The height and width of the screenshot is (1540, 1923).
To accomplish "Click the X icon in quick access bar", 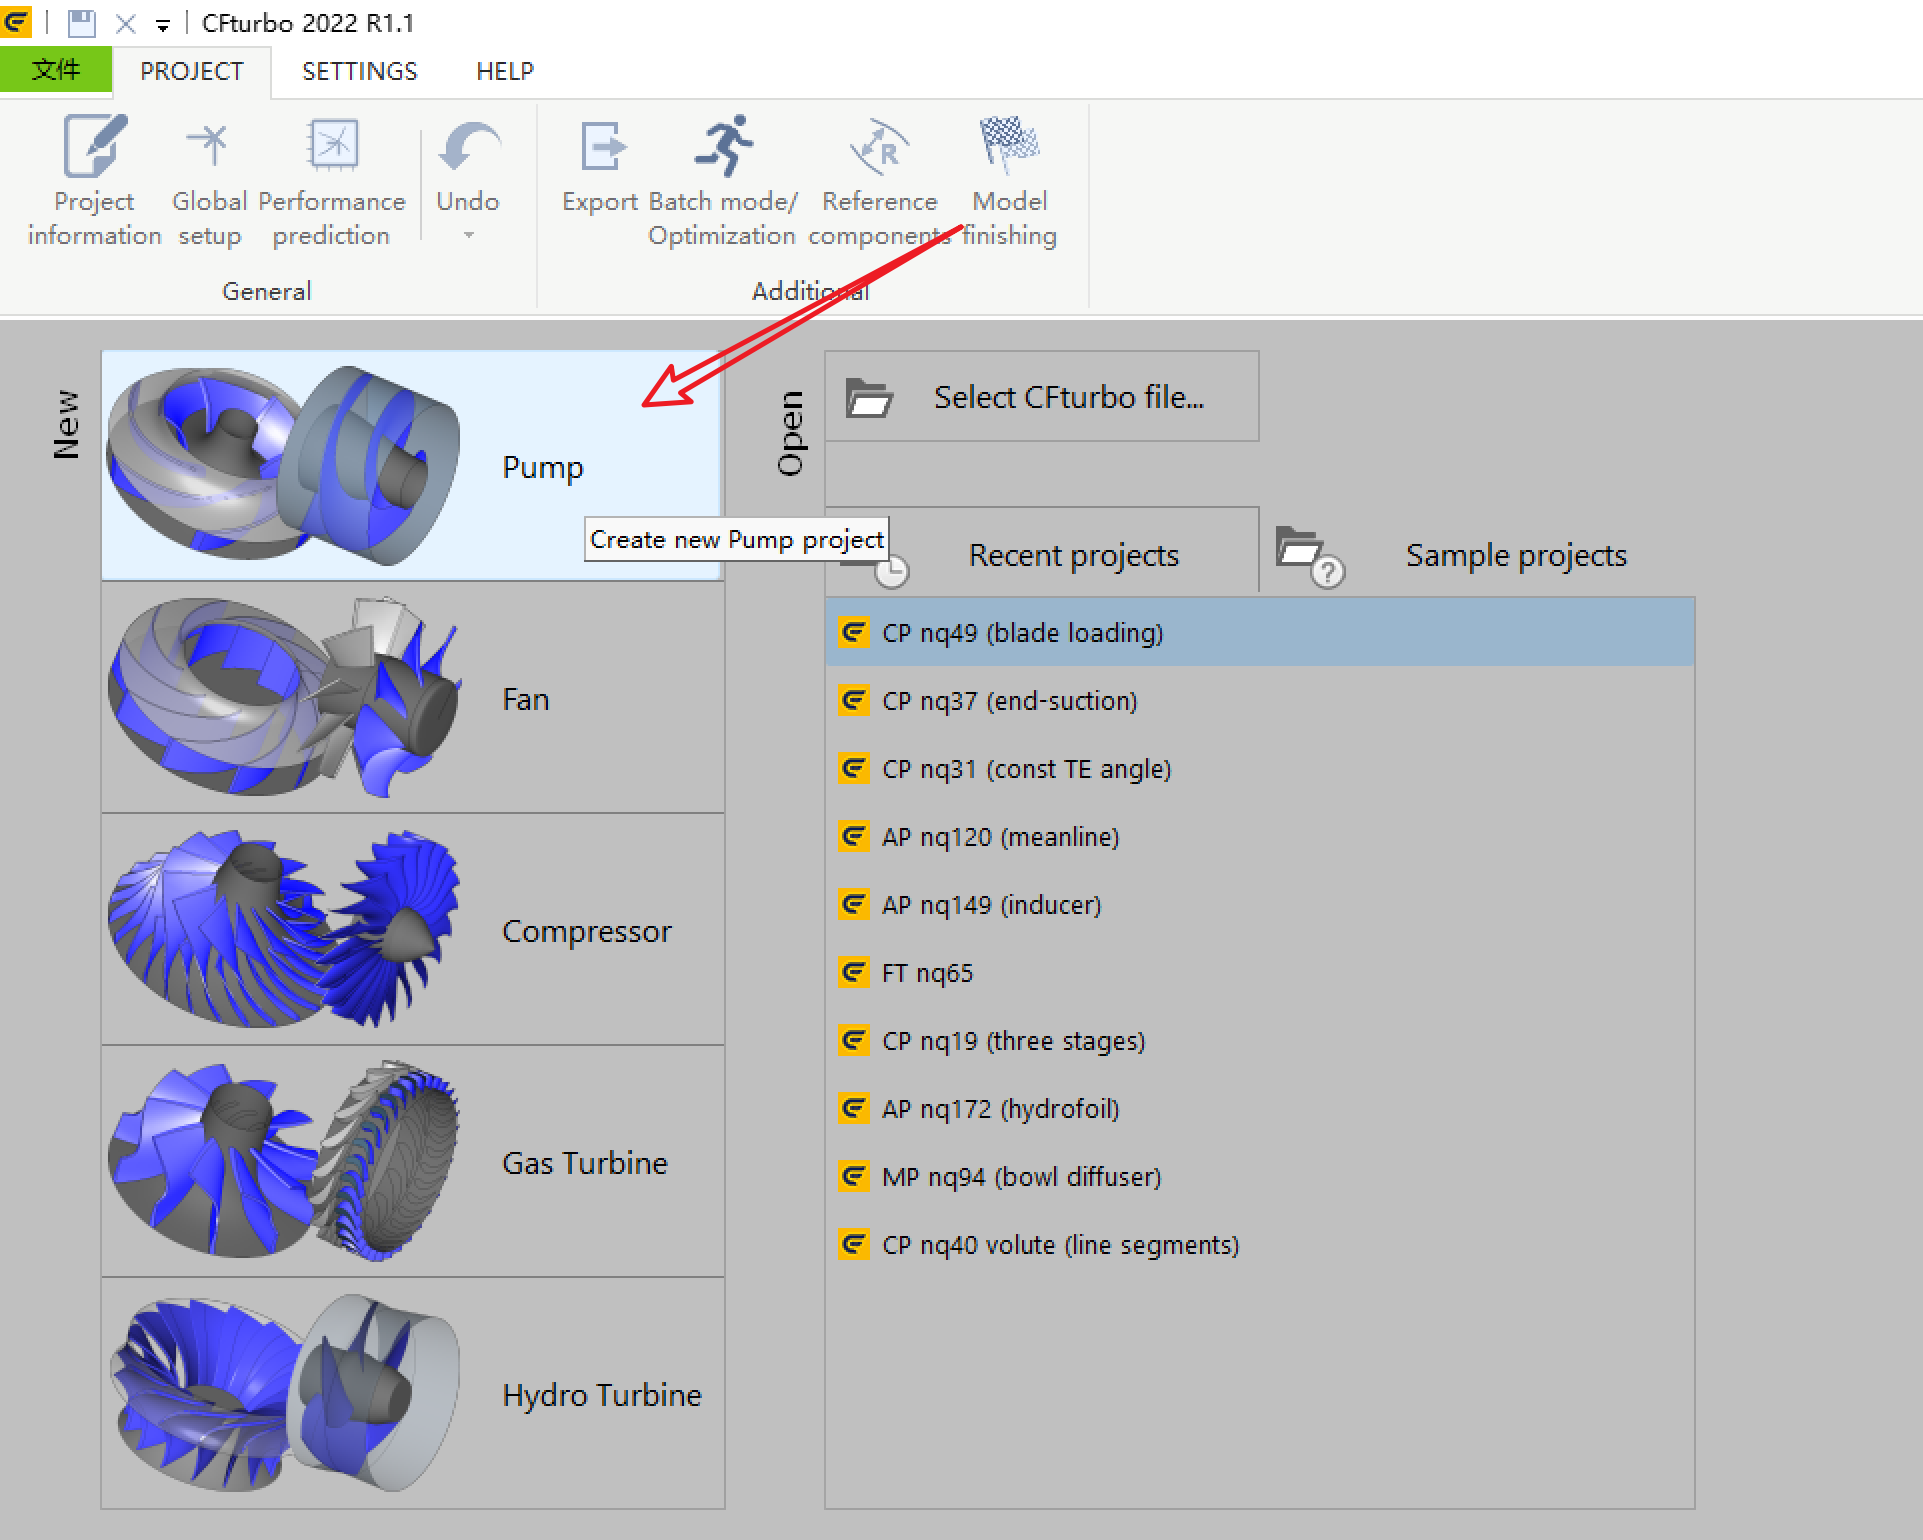I will 125,23.
